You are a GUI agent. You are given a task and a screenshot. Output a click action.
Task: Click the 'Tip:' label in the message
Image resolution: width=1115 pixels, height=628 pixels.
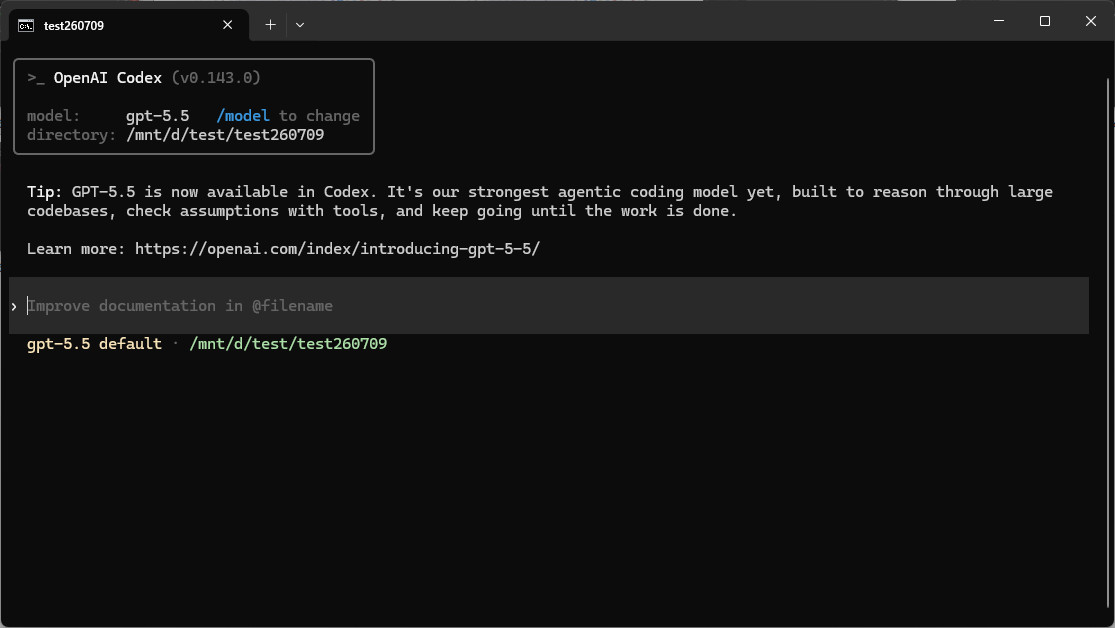coord(45,192)
